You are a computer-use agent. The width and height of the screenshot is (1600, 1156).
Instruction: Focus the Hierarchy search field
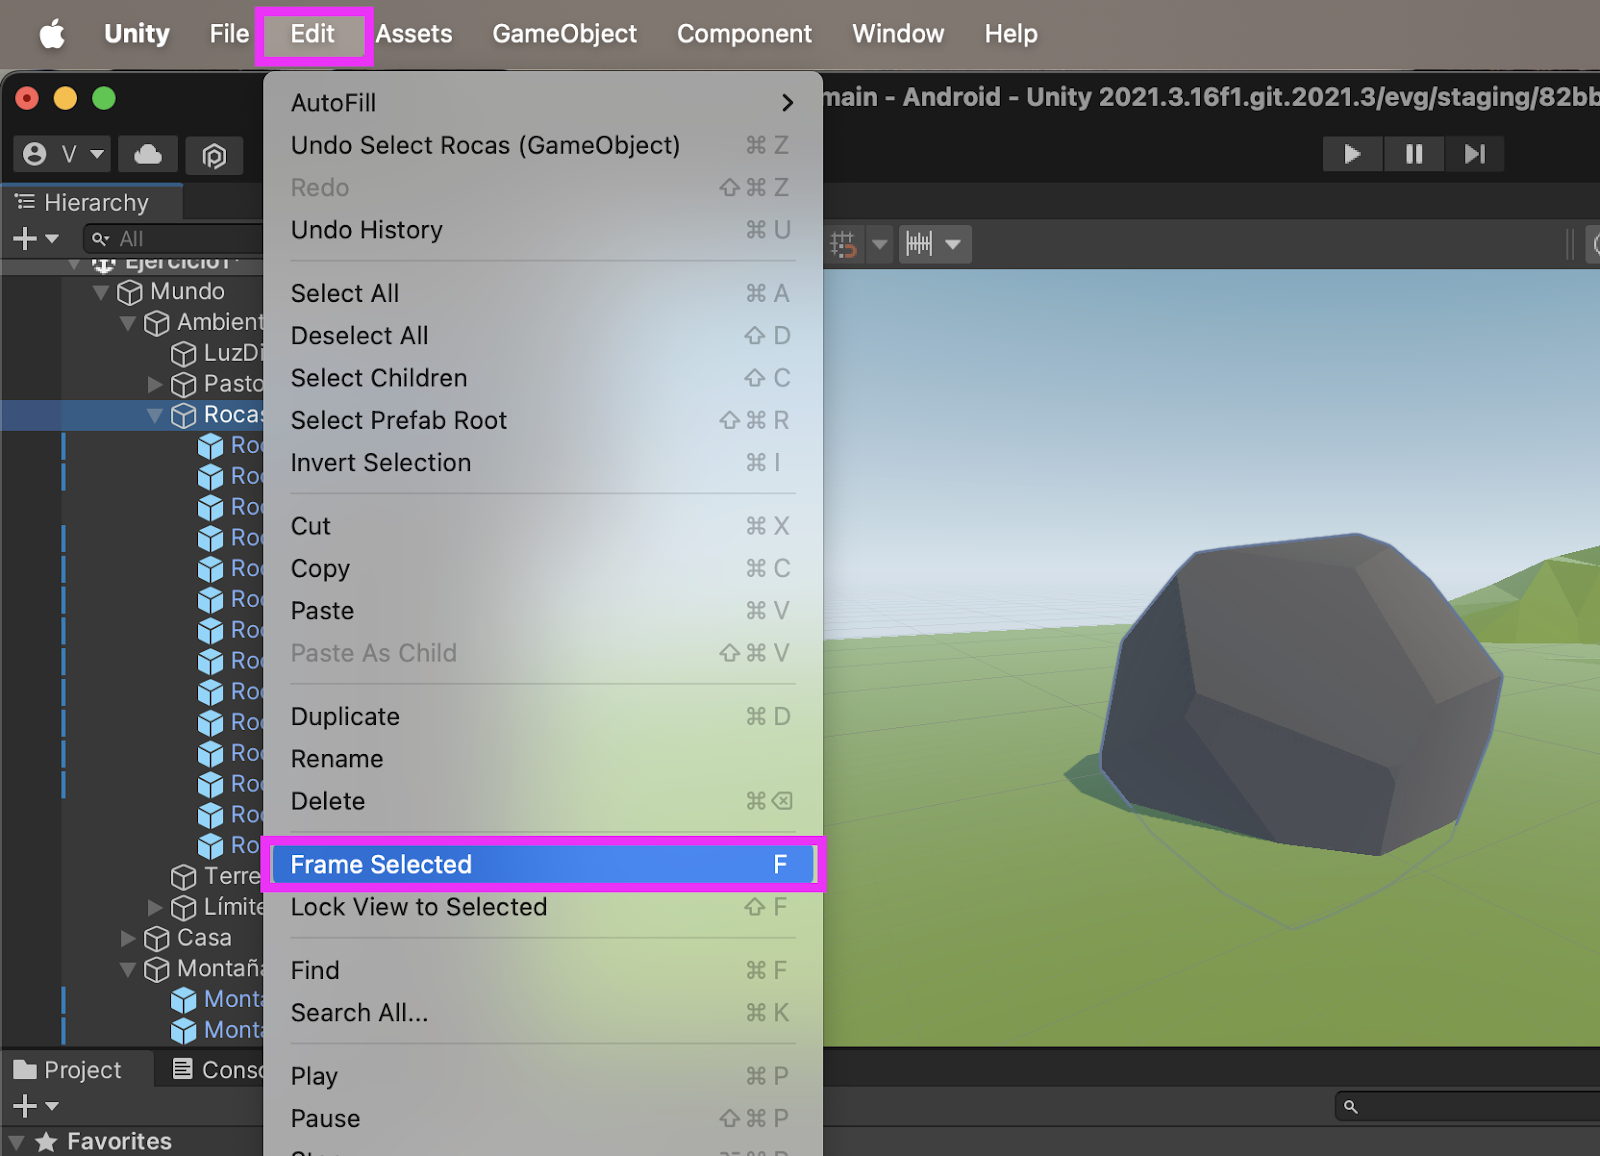pos(175,239)
